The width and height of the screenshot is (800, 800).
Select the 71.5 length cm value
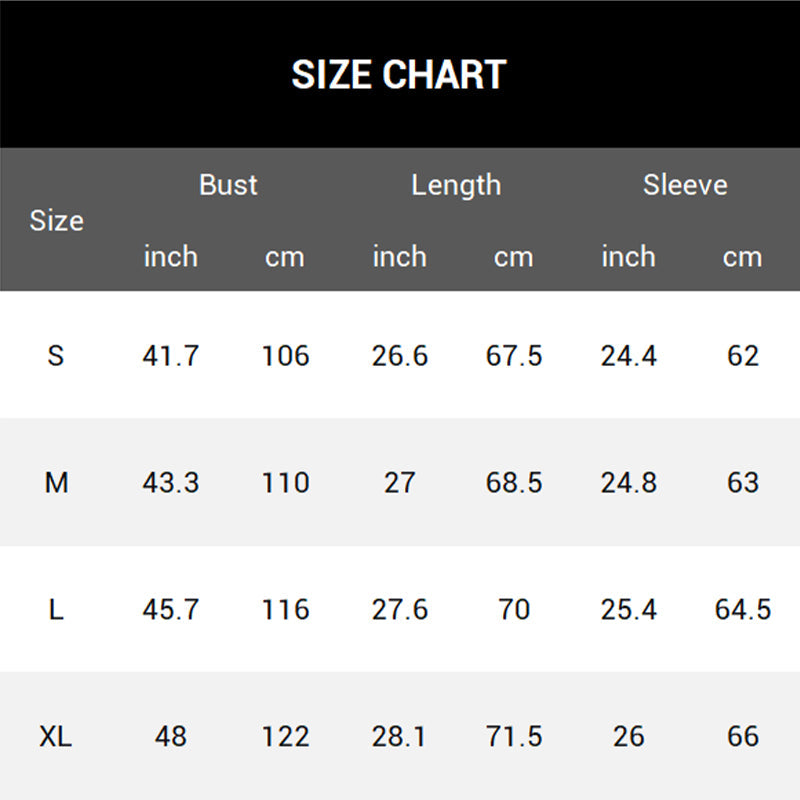point(514,737)
